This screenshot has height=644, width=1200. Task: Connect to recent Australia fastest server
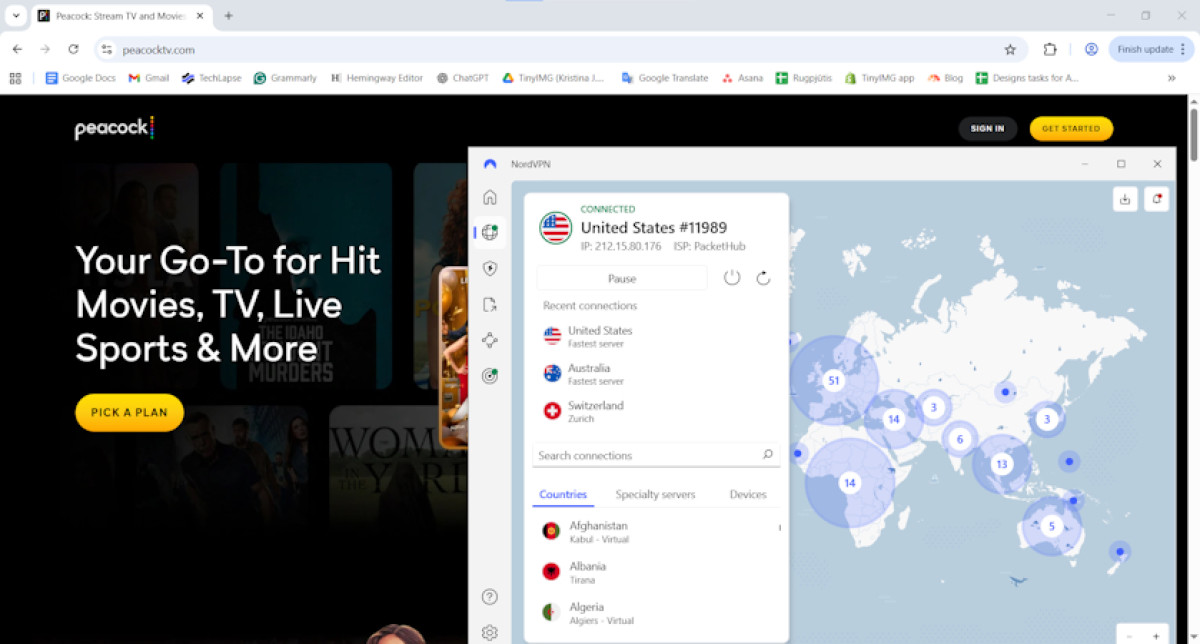coord(656,374)
